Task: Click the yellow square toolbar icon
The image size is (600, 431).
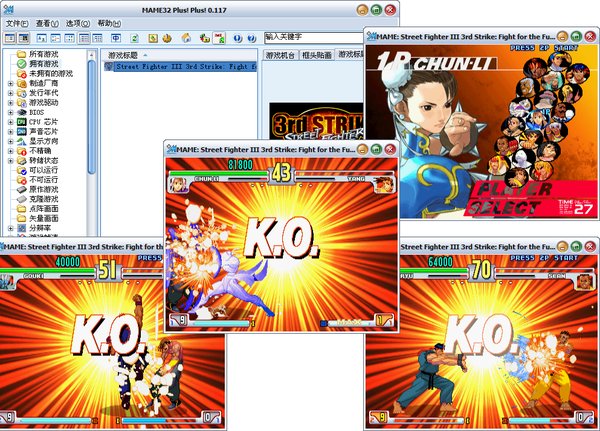Action: (153, 38)
